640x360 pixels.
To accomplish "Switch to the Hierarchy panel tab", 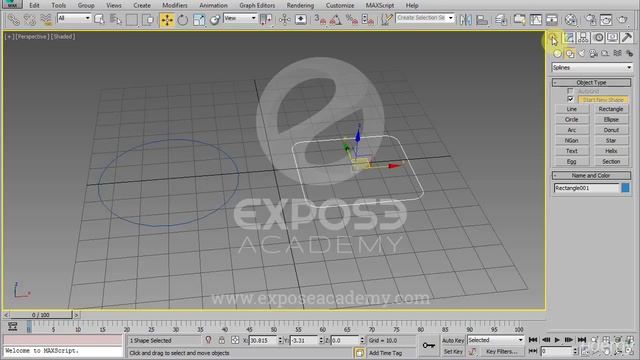I will (583, 38).
